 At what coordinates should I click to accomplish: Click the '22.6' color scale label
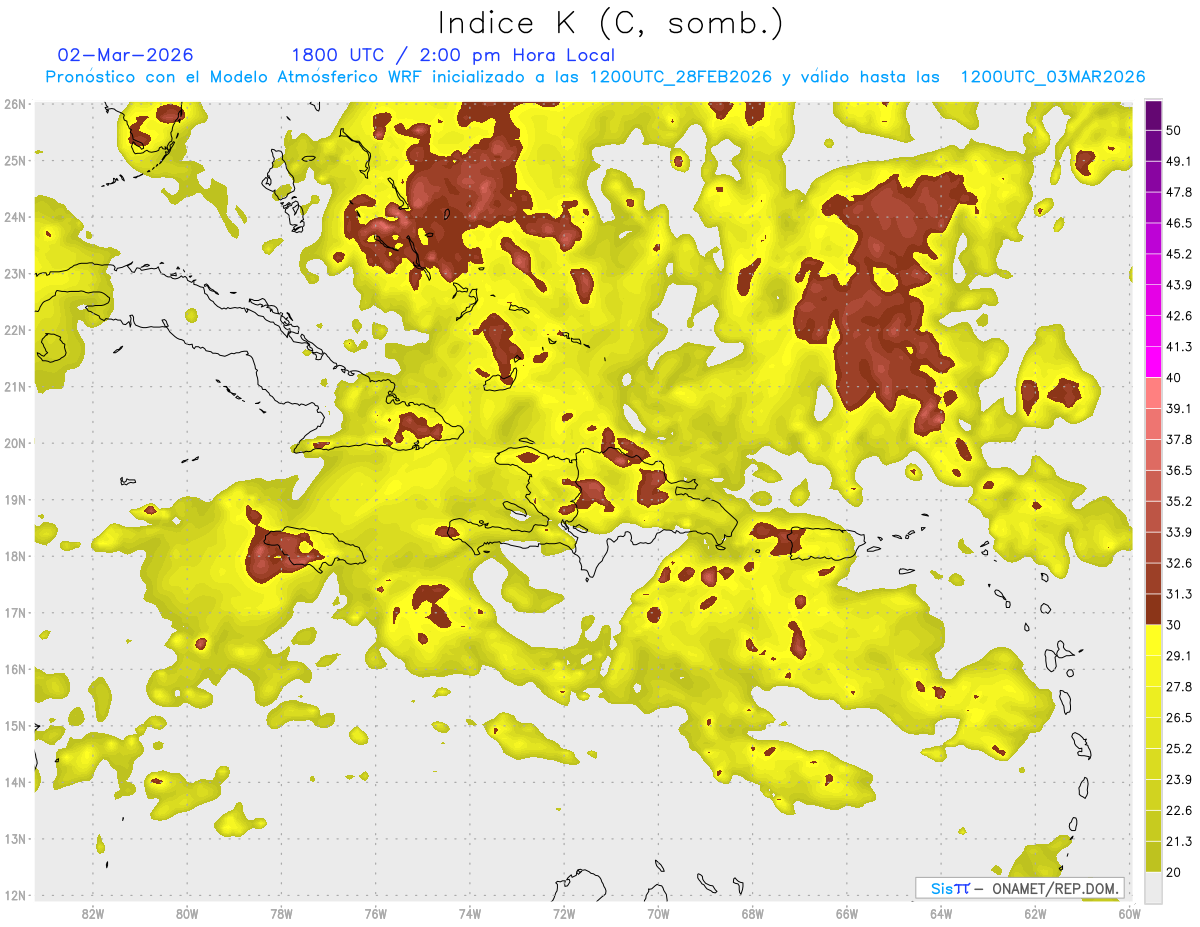1179,811
